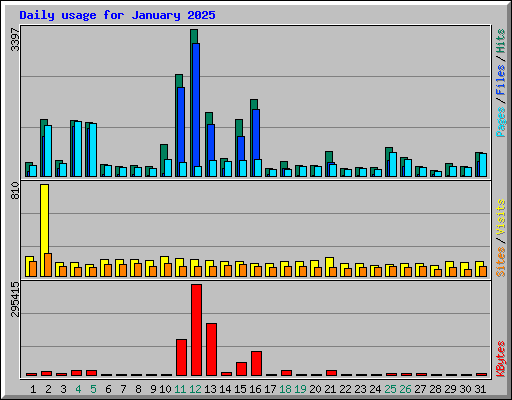Click day label "2" on the x-axis
The image size is (512, 400).
(48, 389)
